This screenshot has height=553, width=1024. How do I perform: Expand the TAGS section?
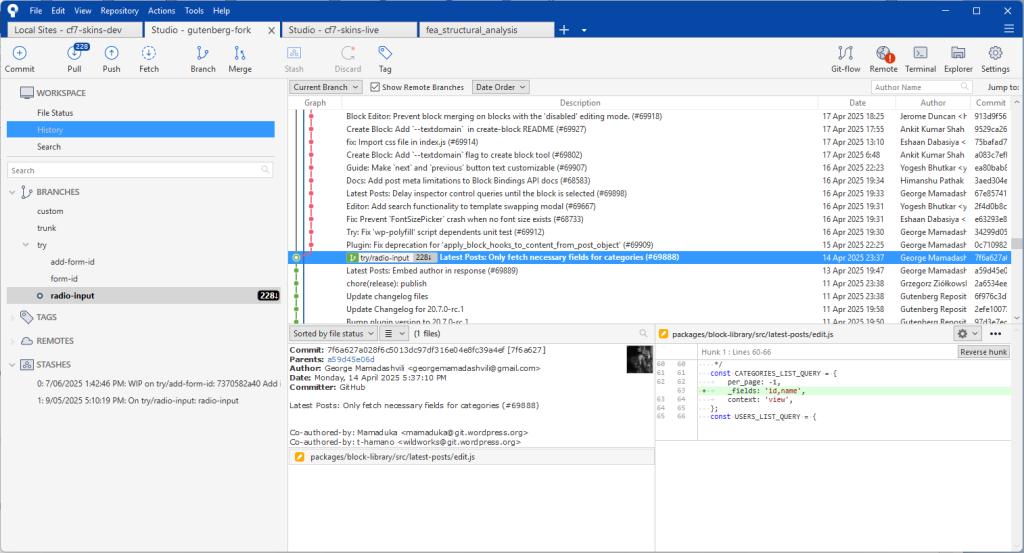(x=13, y=317)
